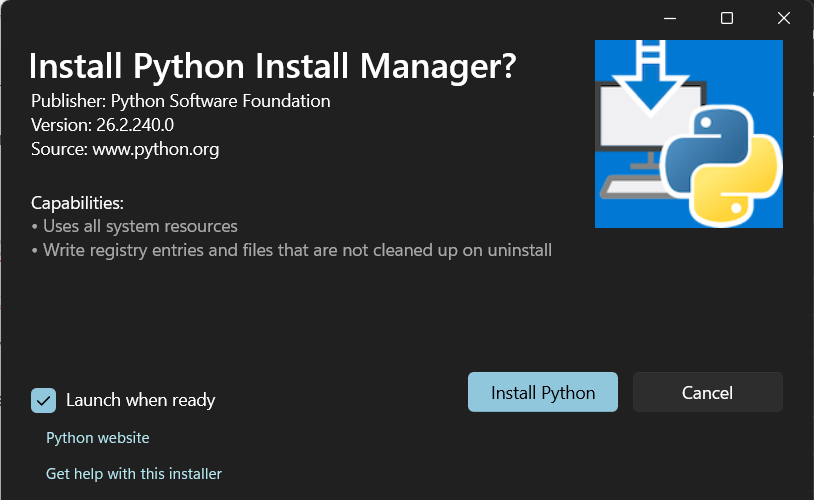Open the Python website link
814x500 pixels.
click(x=98, y=438)
